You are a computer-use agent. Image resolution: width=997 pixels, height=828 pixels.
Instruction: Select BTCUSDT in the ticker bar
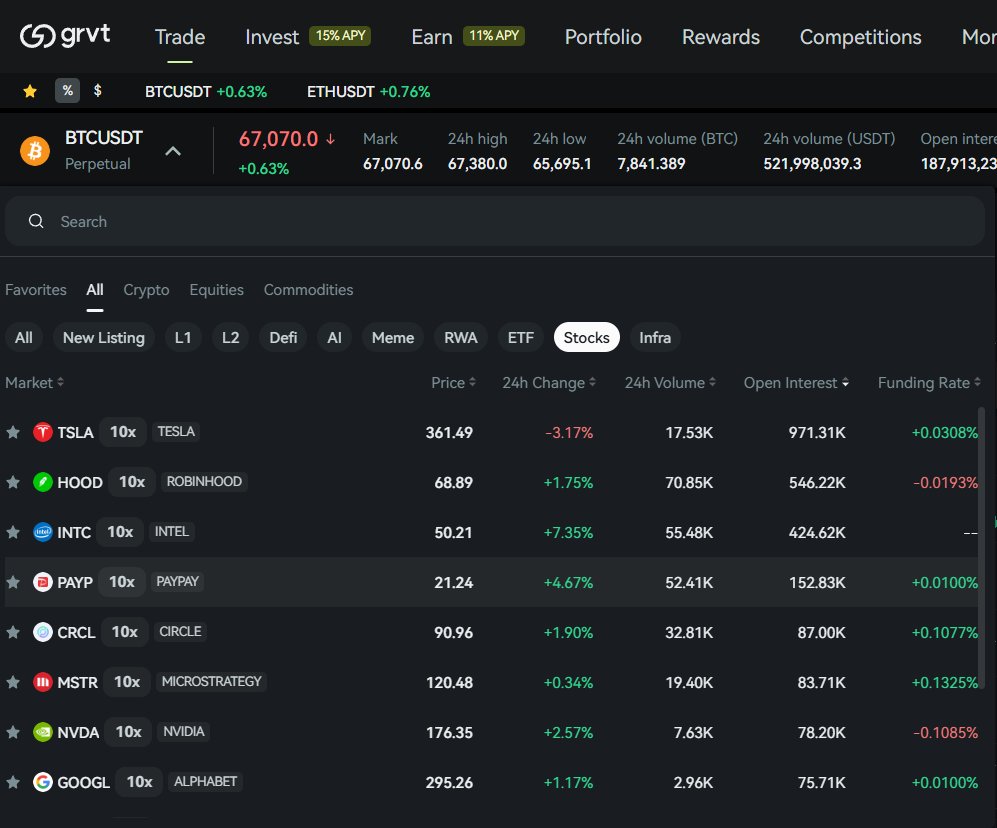(206, 92)
